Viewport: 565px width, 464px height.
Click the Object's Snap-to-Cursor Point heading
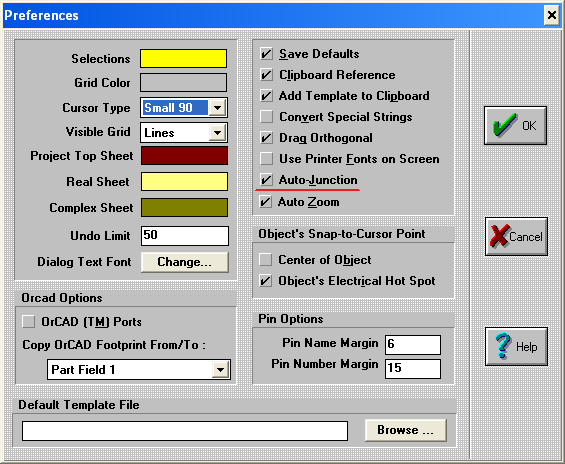click(x=342, y=234)
